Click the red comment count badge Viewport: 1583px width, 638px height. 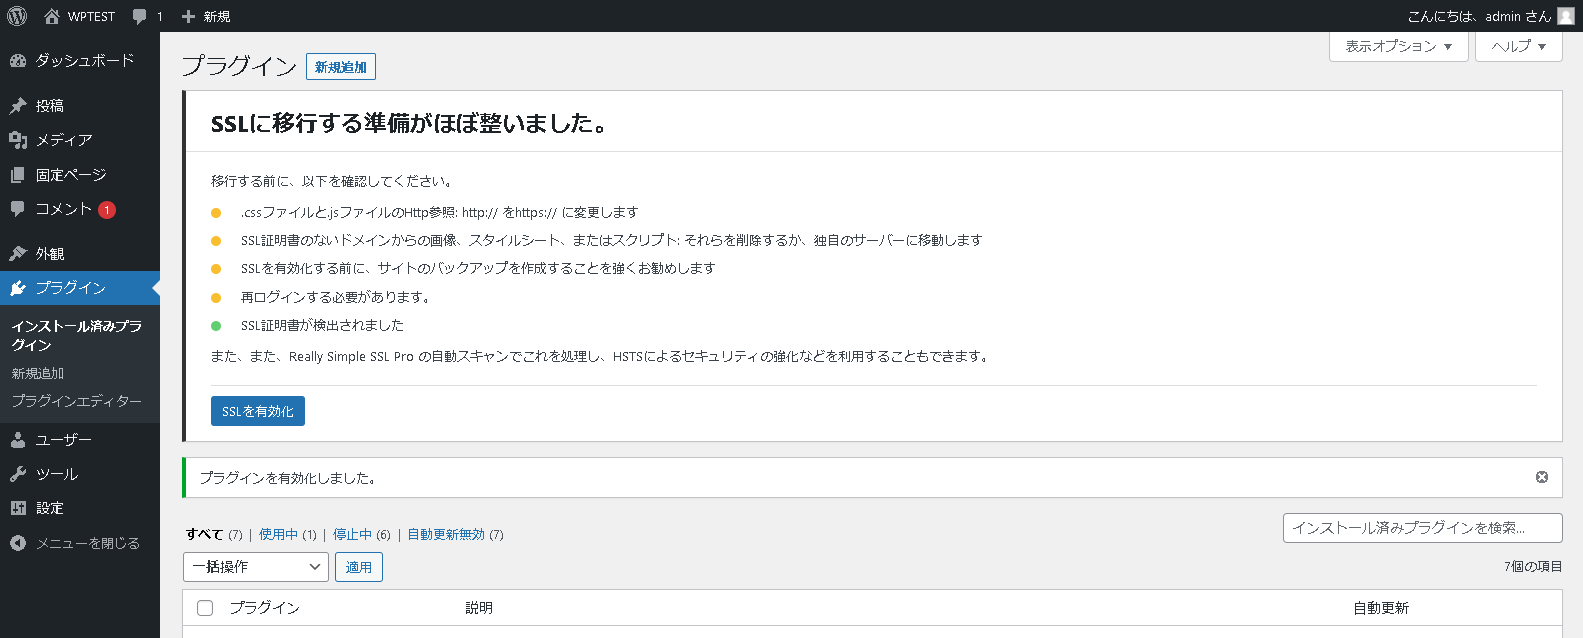click(x=107, y=210)
